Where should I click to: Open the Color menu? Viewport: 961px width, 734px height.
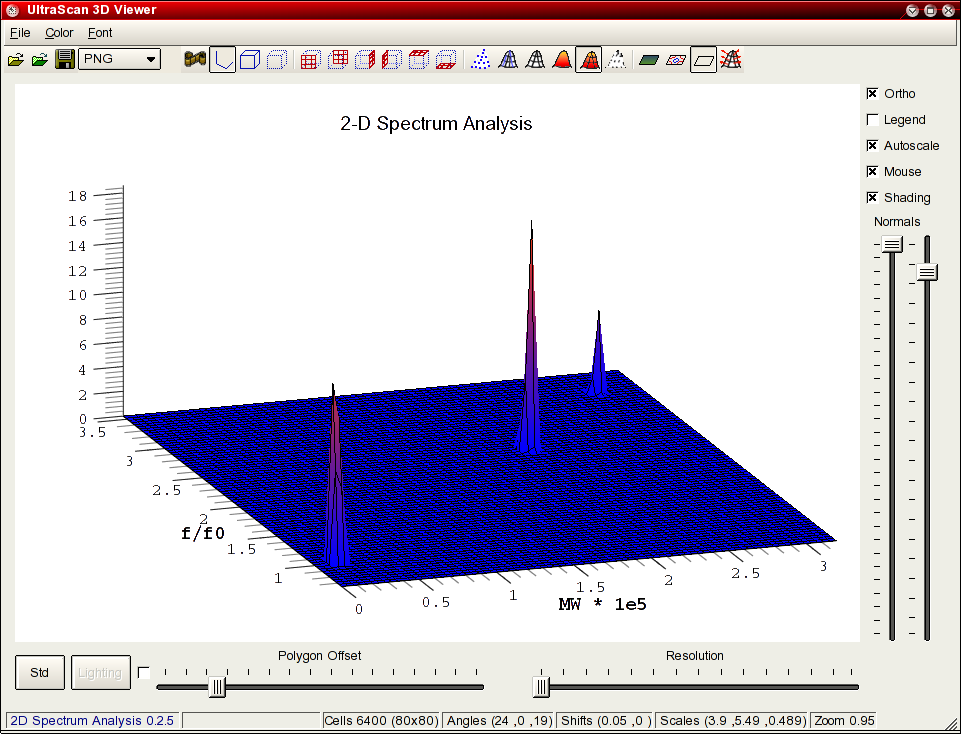[59, 33]
